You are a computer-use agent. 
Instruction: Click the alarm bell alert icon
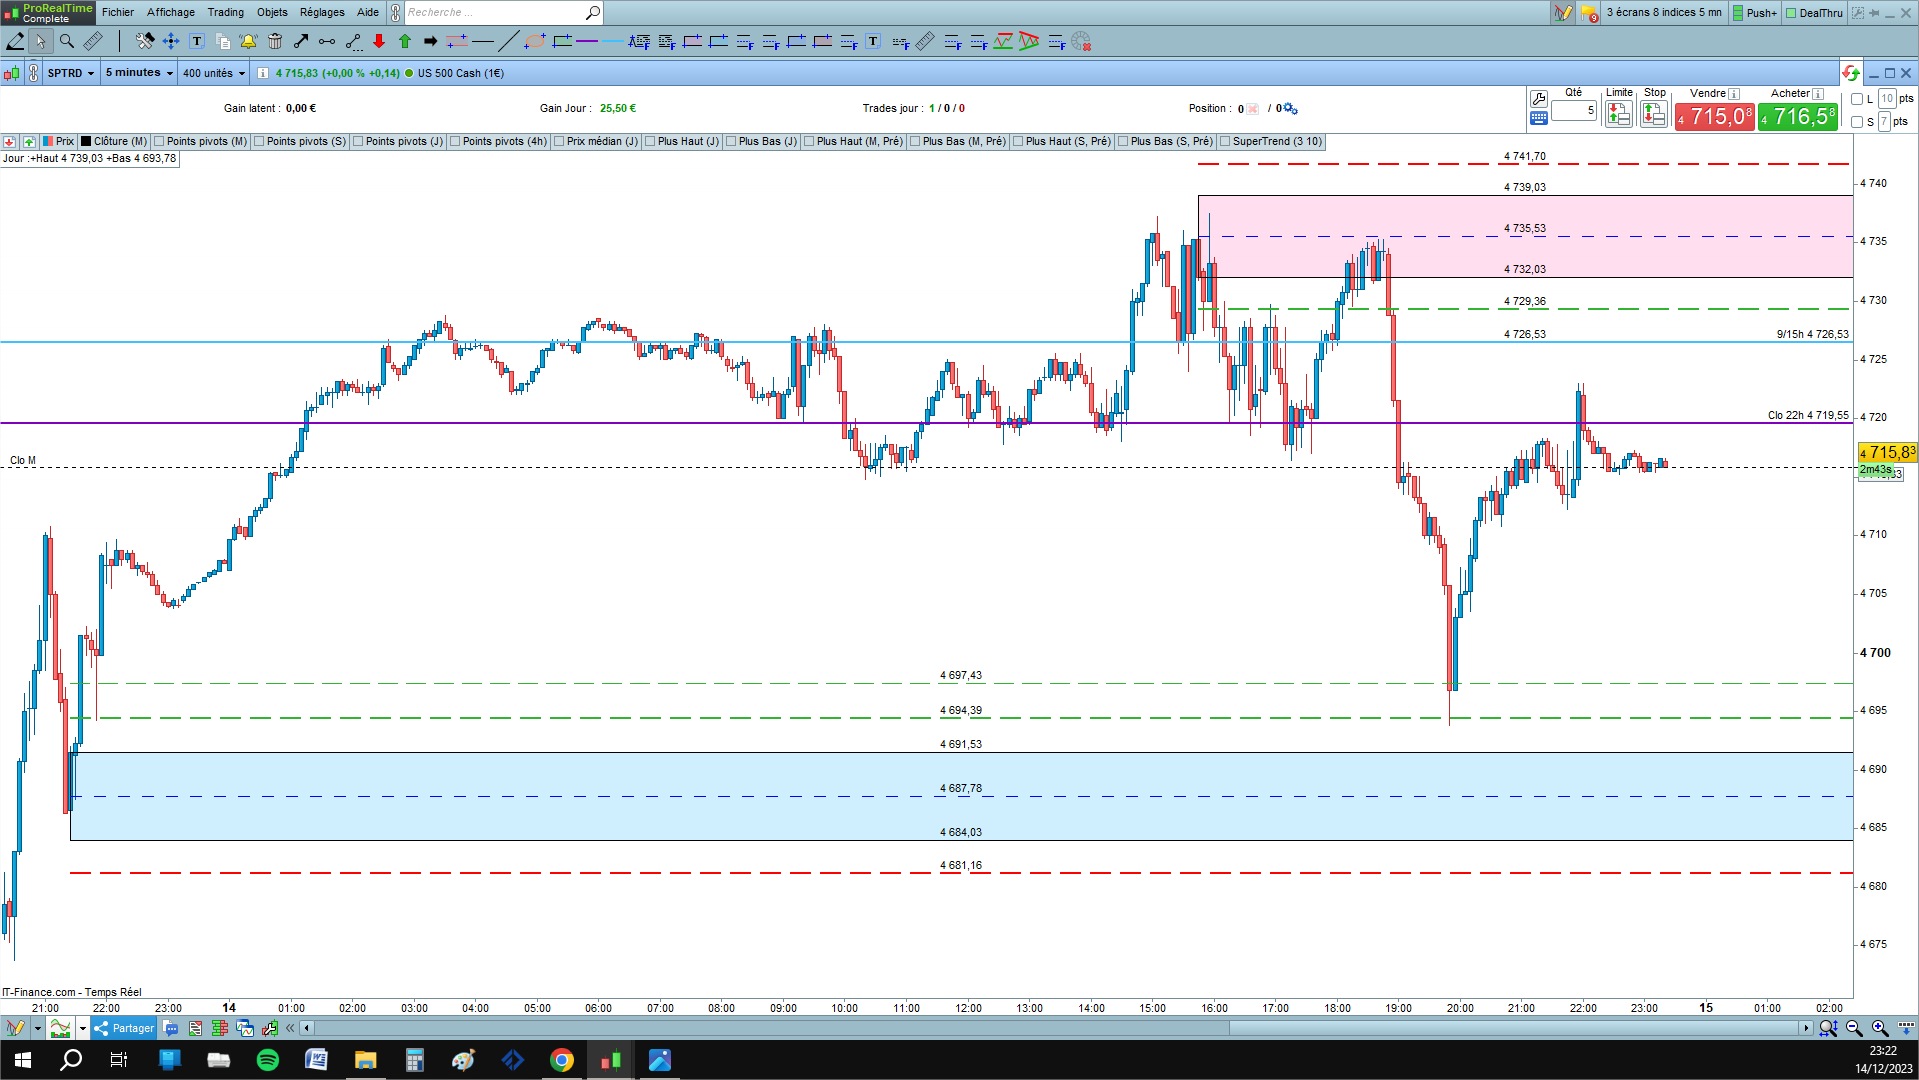248,41
